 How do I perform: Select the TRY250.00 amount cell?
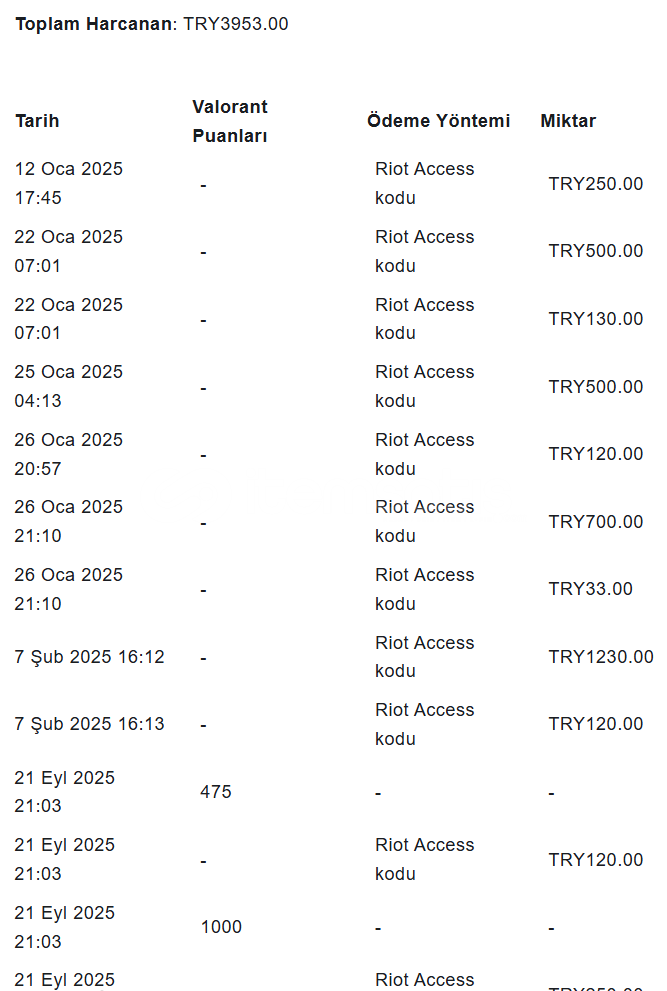point(596,184)
